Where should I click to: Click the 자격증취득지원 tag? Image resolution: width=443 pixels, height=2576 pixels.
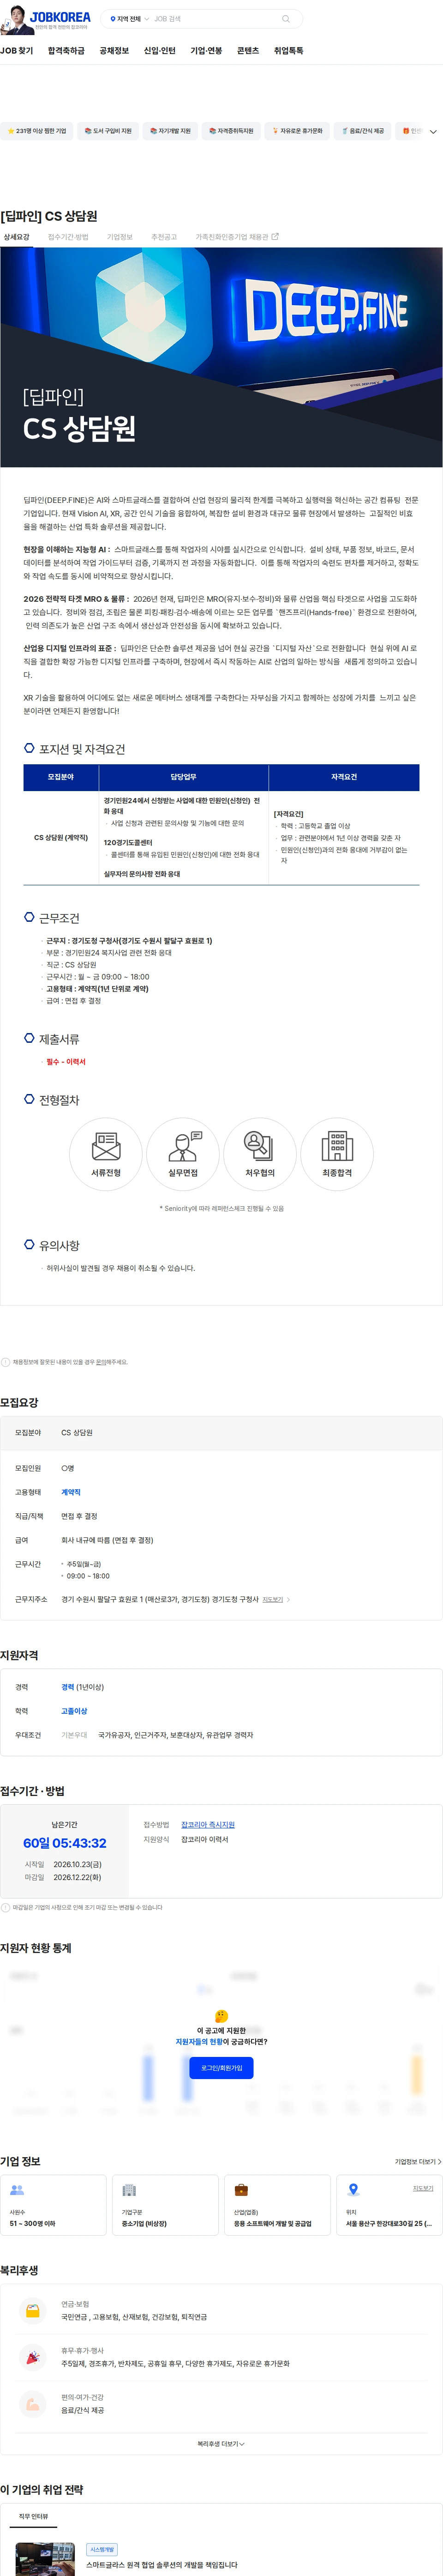point(231,131)
